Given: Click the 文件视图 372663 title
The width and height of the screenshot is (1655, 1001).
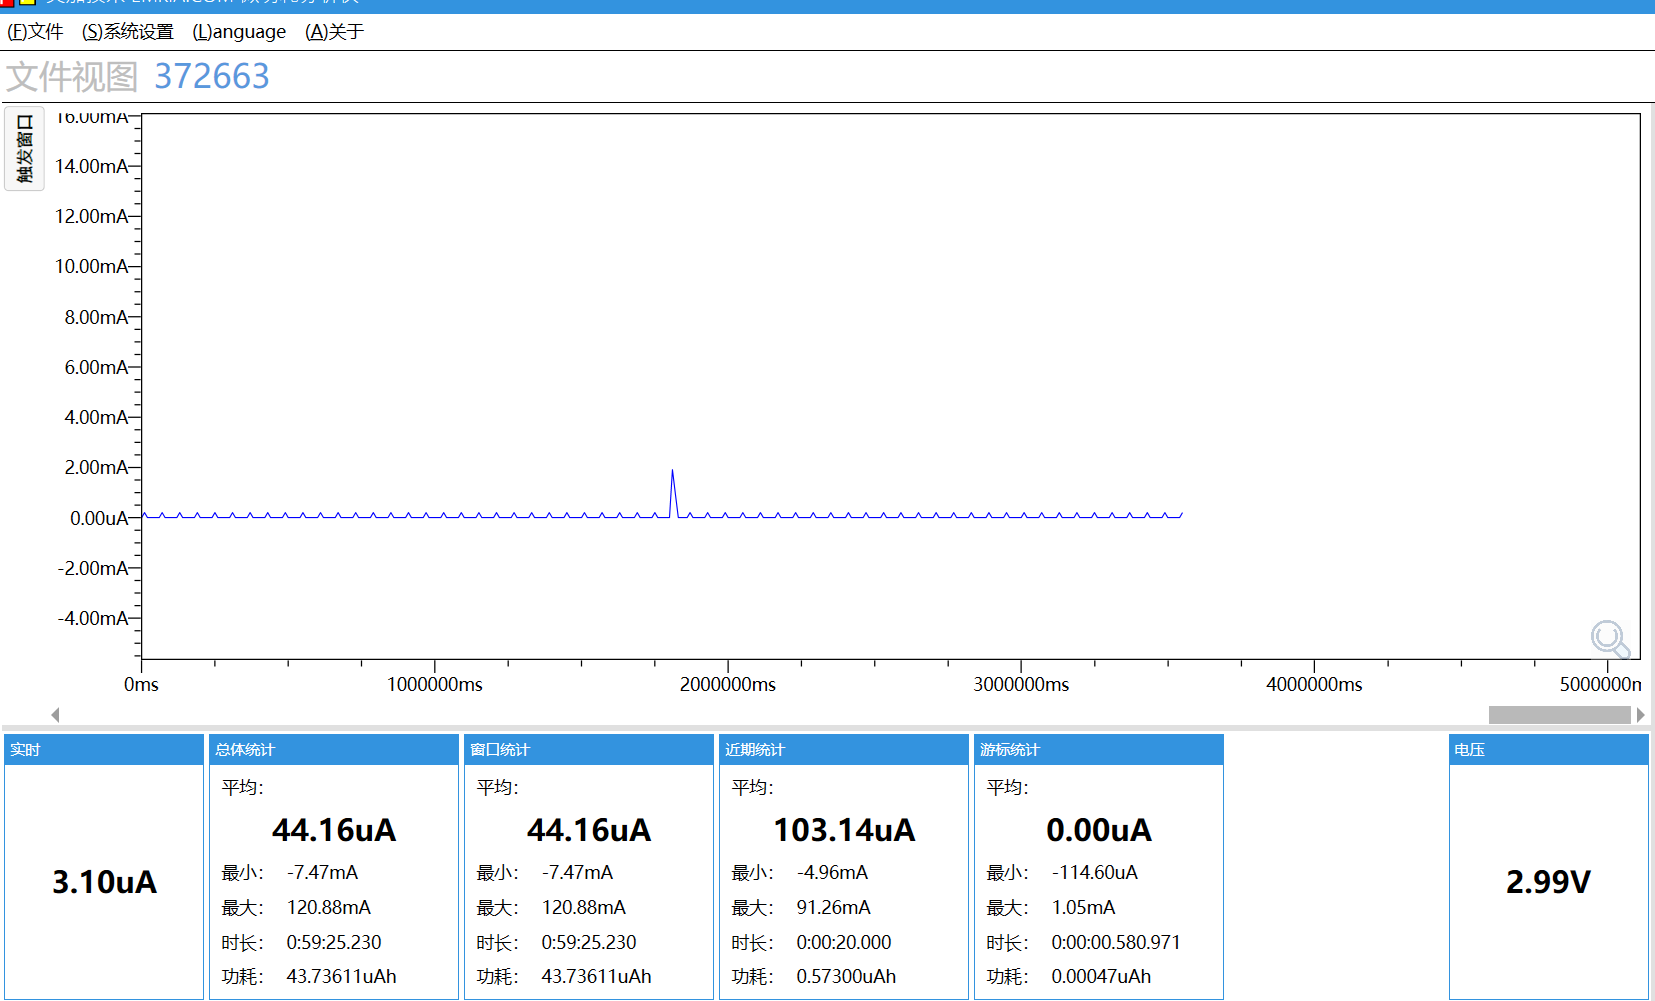Looking at the screenshot, I should (x=138, y=76).
